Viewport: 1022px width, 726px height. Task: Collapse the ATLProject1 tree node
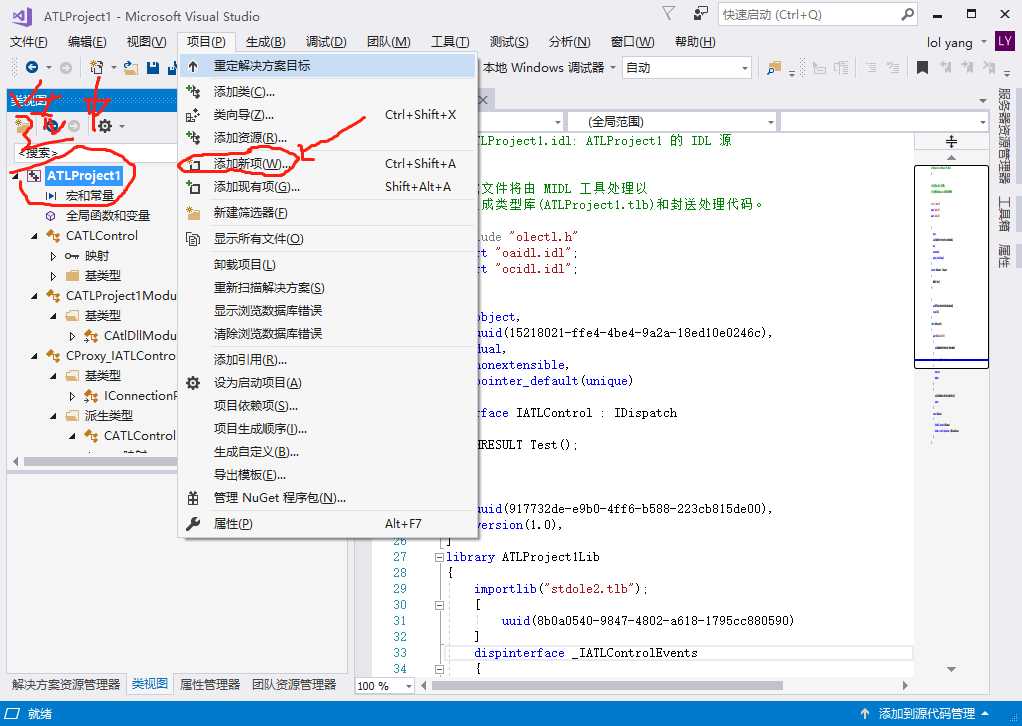(x=15, y=175)
